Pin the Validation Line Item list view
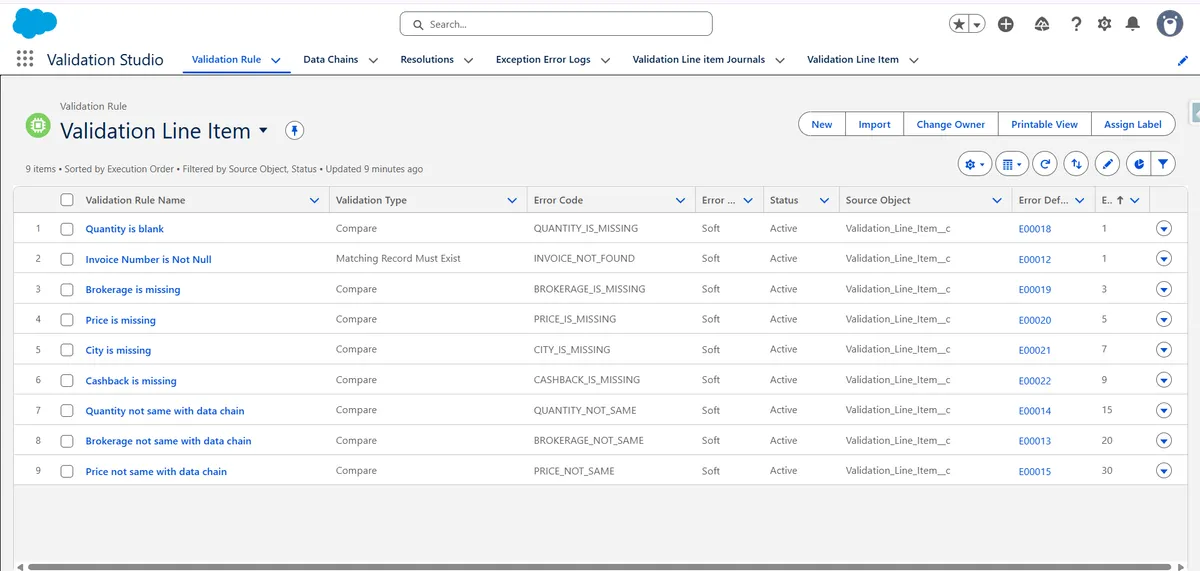 [294, 131]
